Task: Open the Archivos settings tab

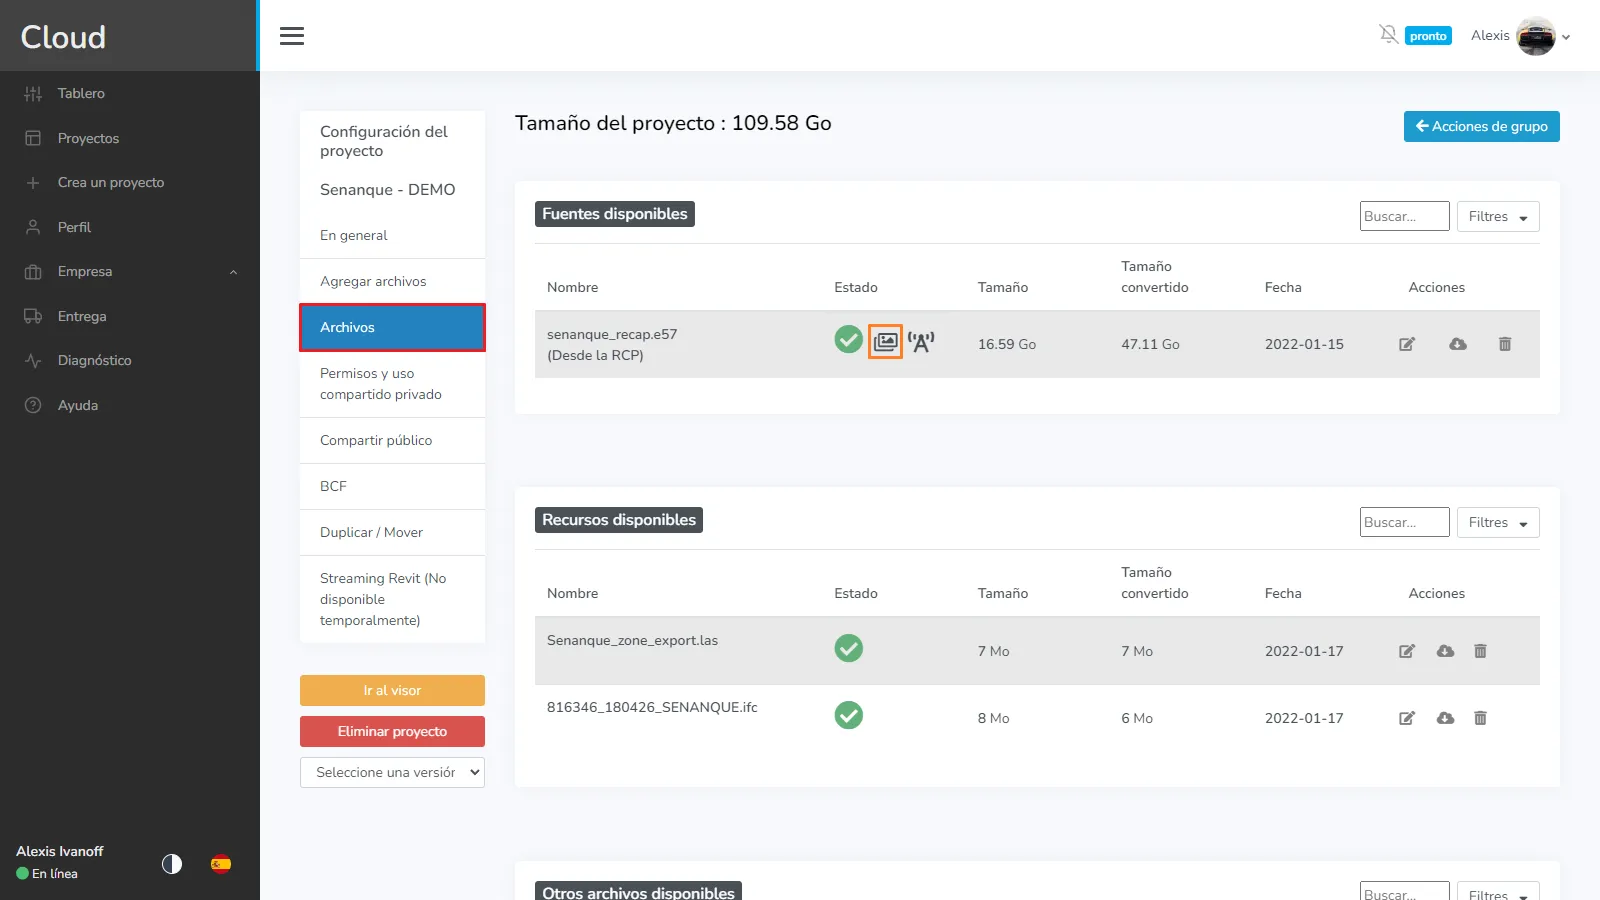Action: [392, 327]
